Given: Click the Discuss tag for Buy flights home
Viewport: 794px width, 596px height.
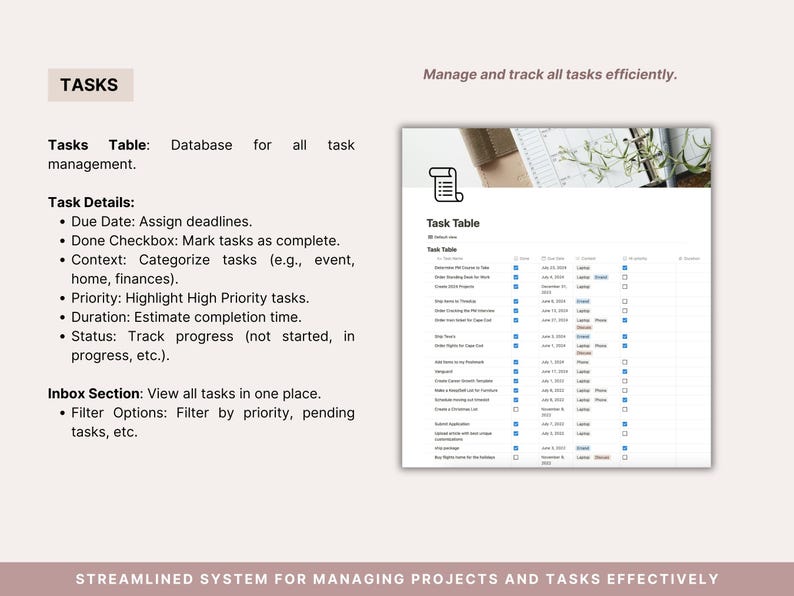Looking at the screenshot, I should (602, 457).
